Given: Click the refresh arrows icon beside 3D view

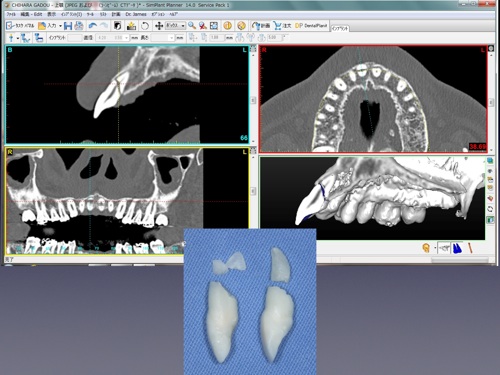Looking at the screenshot, I should (x=490, y=209).
